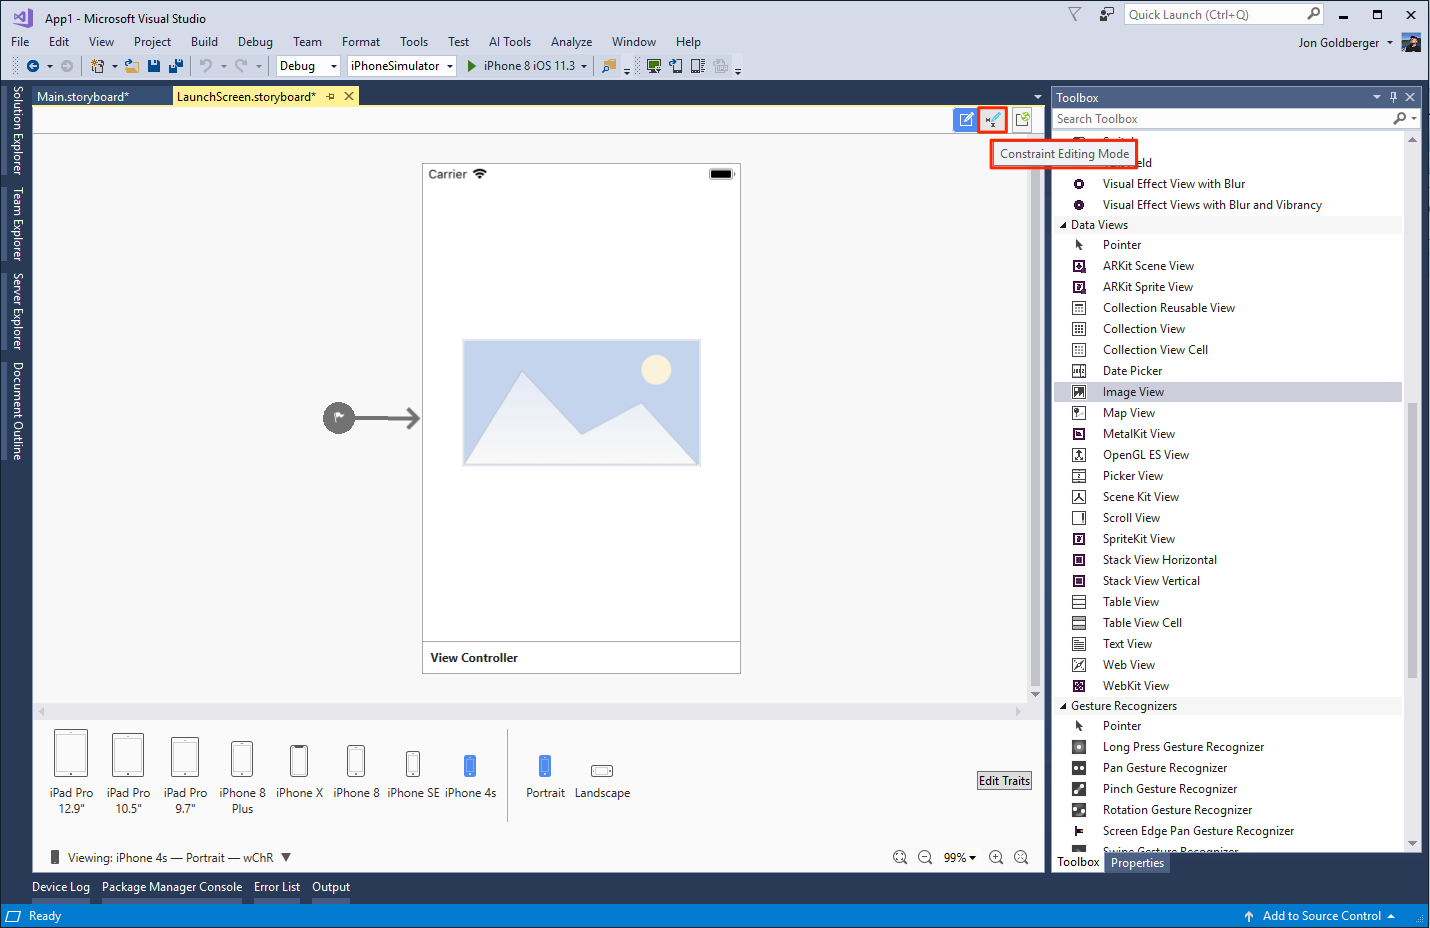Open the Analyze menu
1430x928 pixels.
[571, 42]
